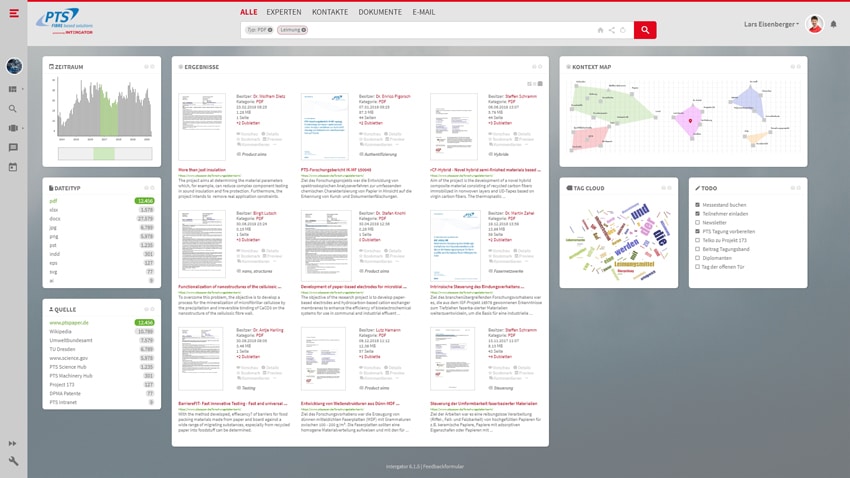Check the Diplomanten todo item
Viewport: 850px width, 478px height.
point(698,258)
